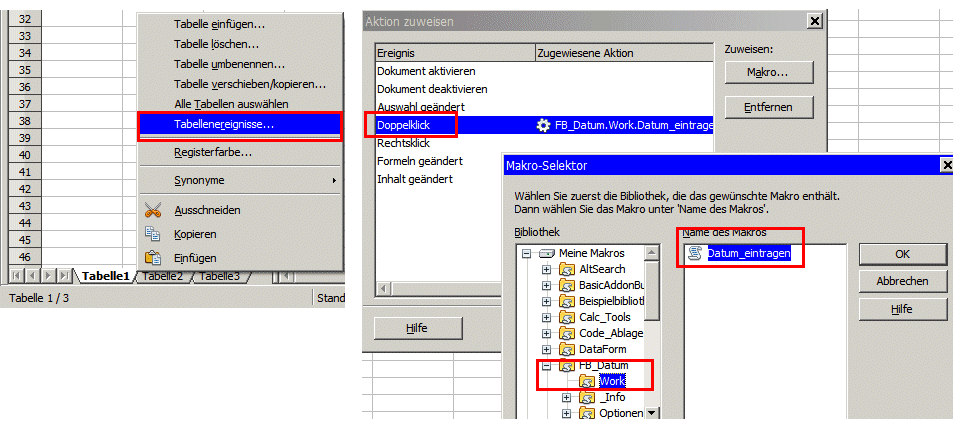Select the Datum_eintragen macro script icon

(694, 254)
